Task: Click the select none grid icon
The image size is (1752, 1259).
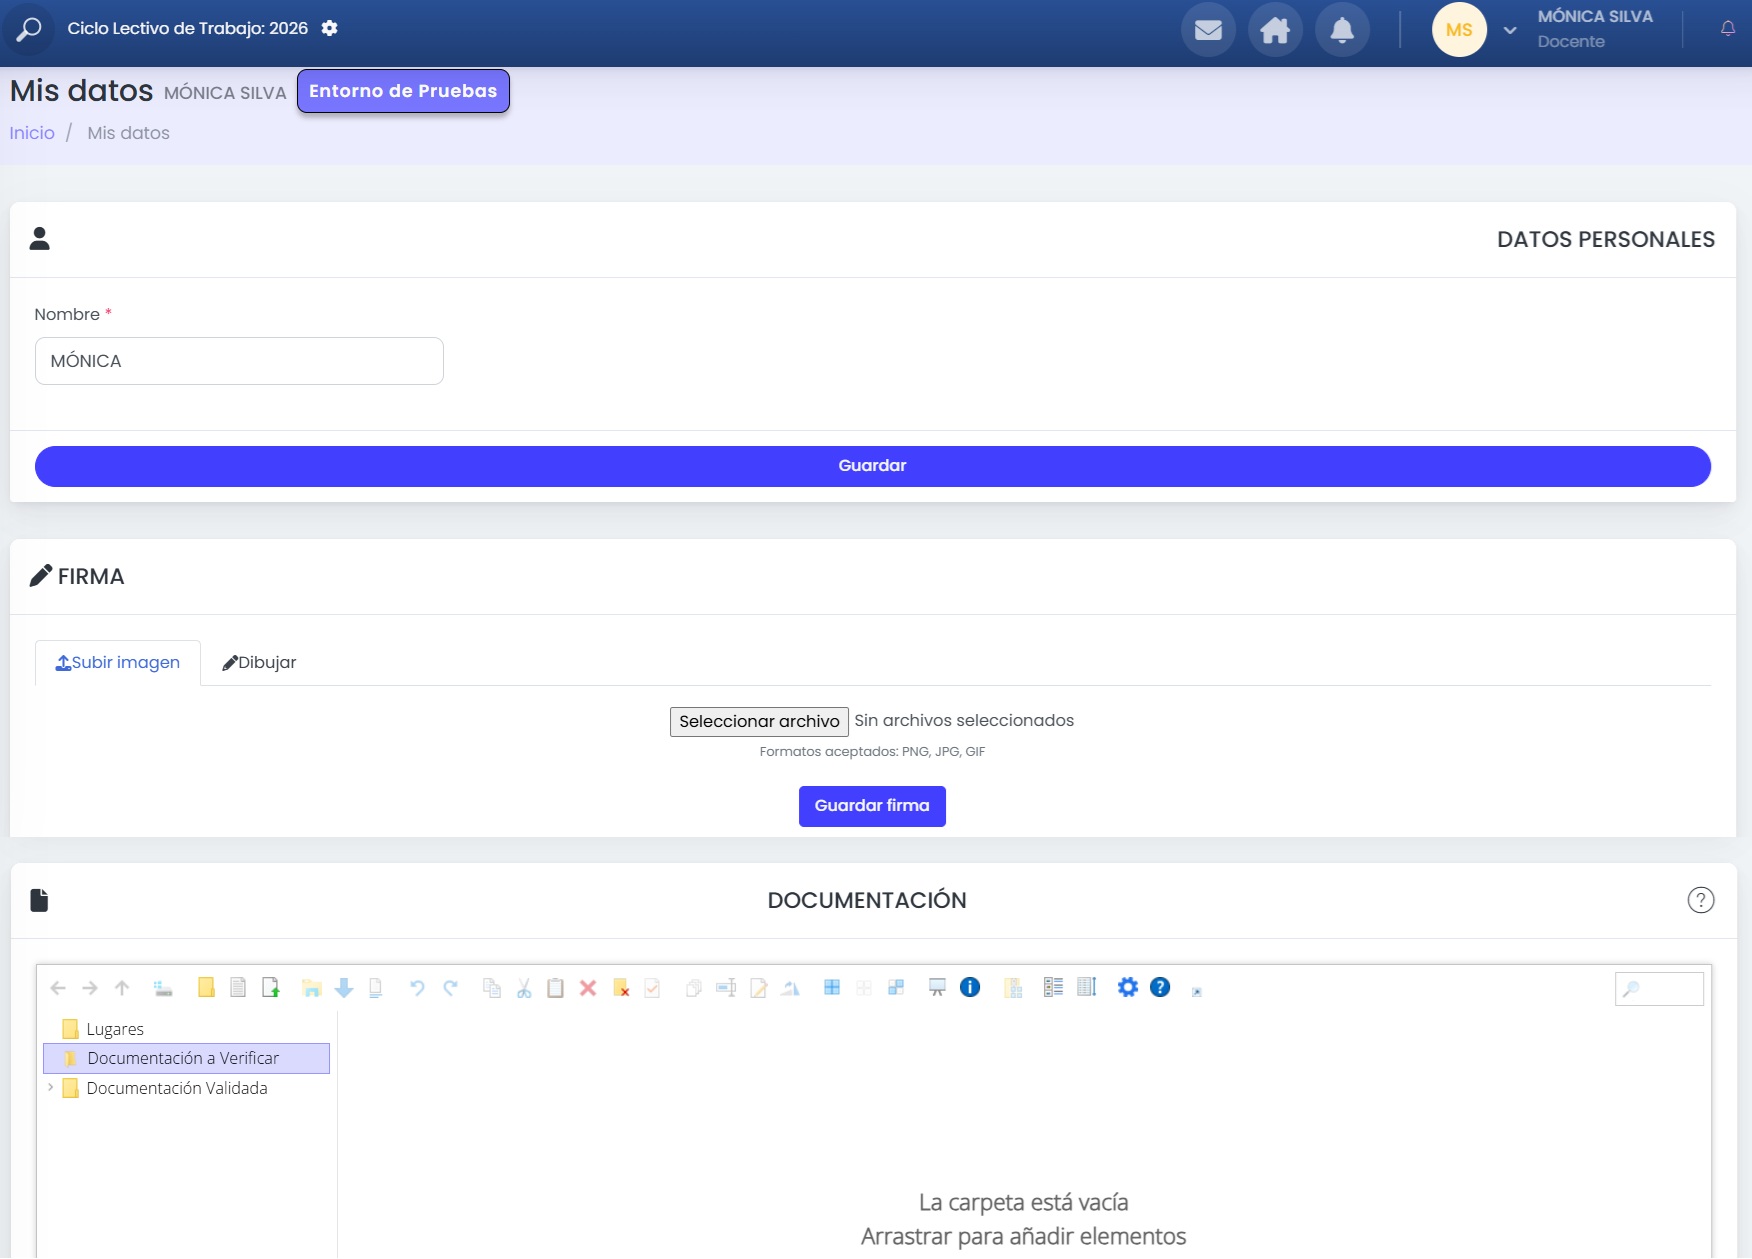Action: 864,988
